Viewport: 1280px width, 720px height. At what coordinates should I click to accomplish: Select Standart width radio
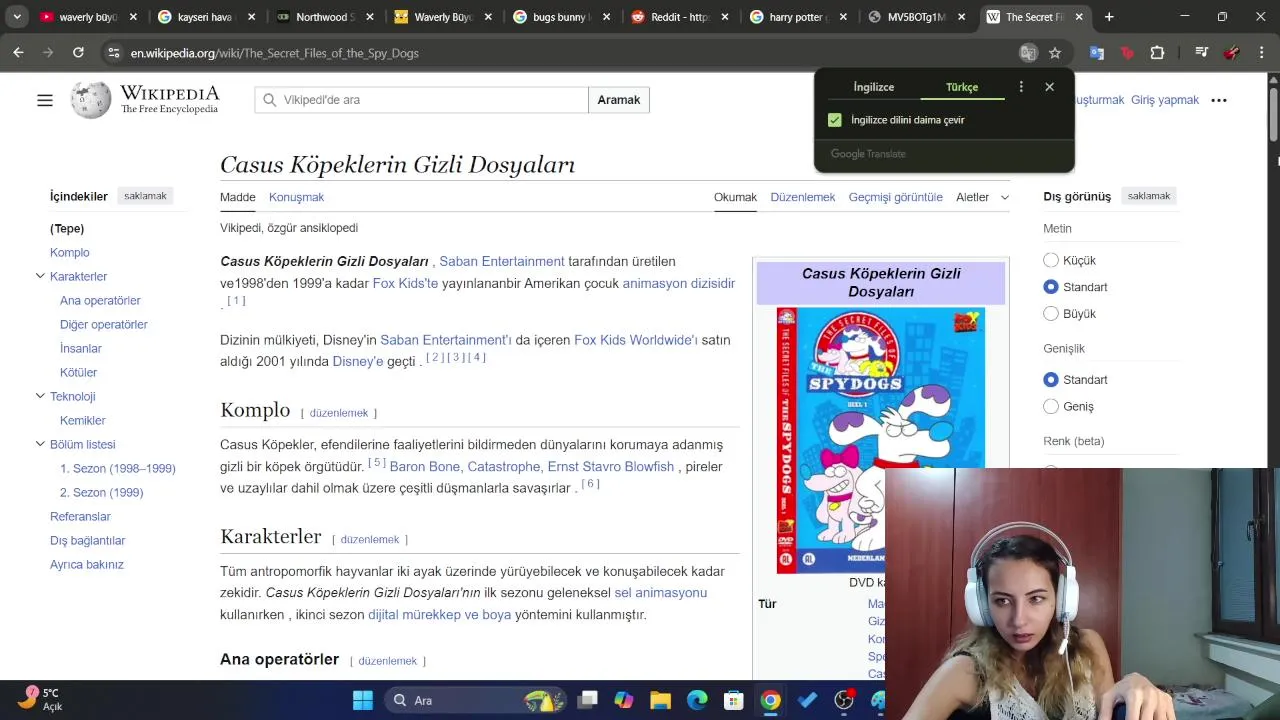(x=1051, y=380)
